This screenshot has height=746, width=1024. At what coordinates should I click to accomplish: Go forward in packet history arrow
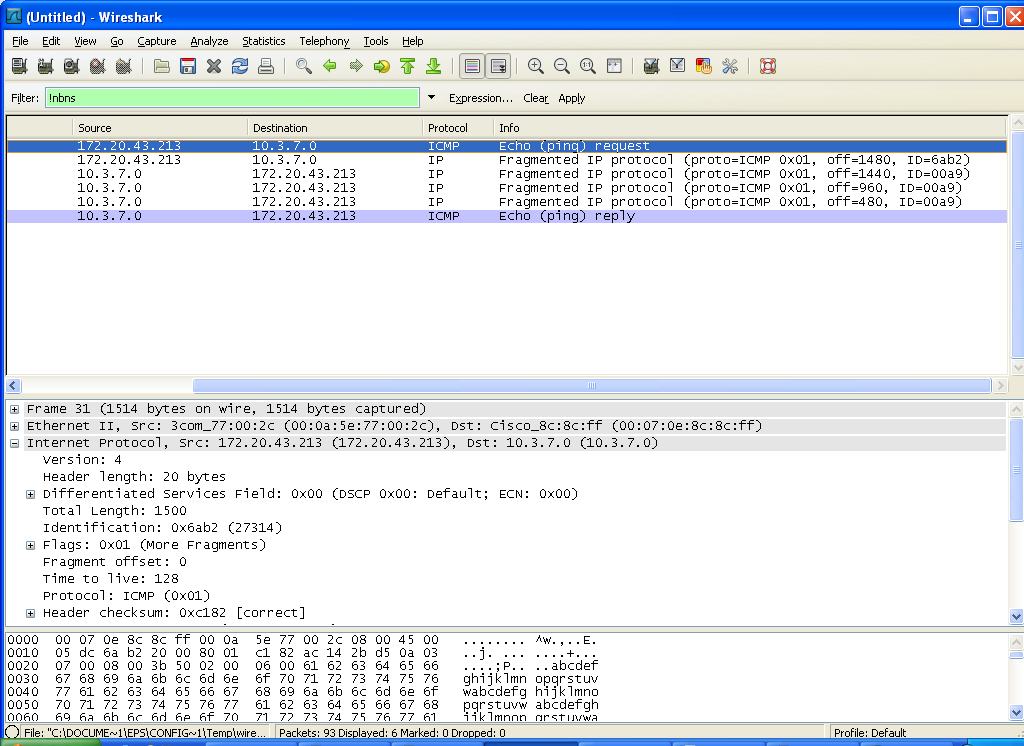[356, 66]
